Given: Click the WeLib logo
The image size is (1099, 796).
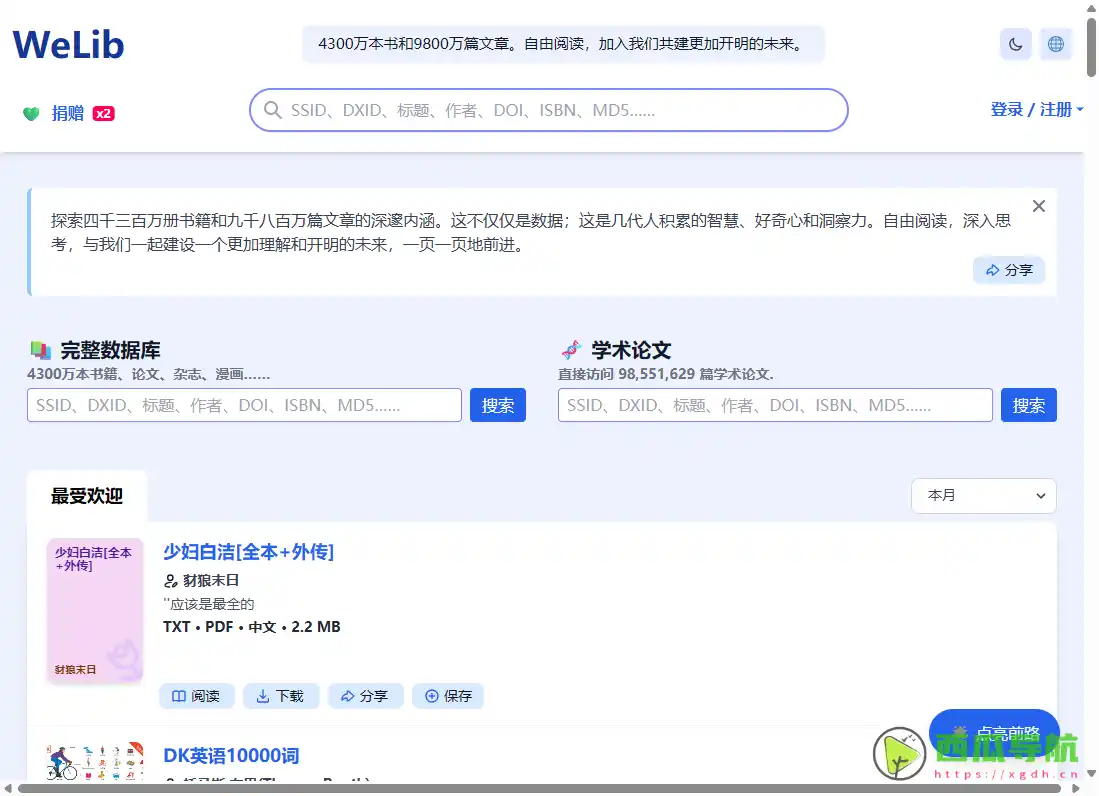Looking at the screenshot, I should pos(68,44).
